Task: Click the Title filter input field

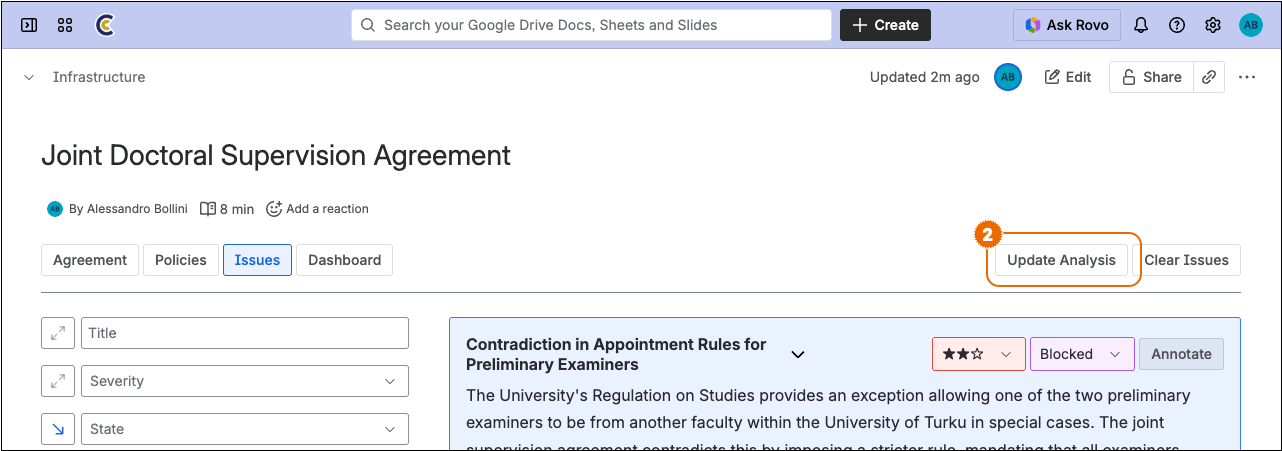Action: (x=244, y=333)
